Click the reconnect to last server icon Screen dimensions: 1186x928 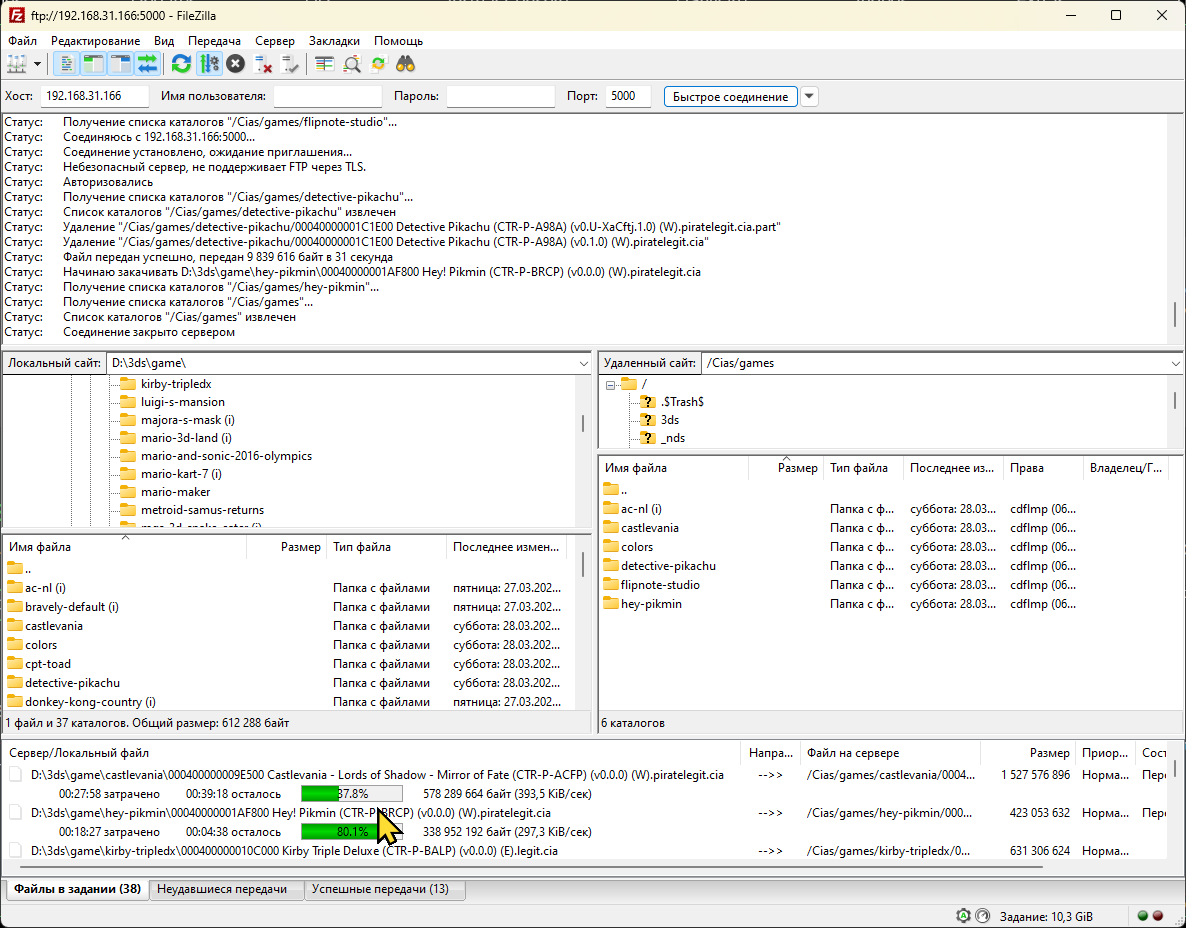pos(291,64)
